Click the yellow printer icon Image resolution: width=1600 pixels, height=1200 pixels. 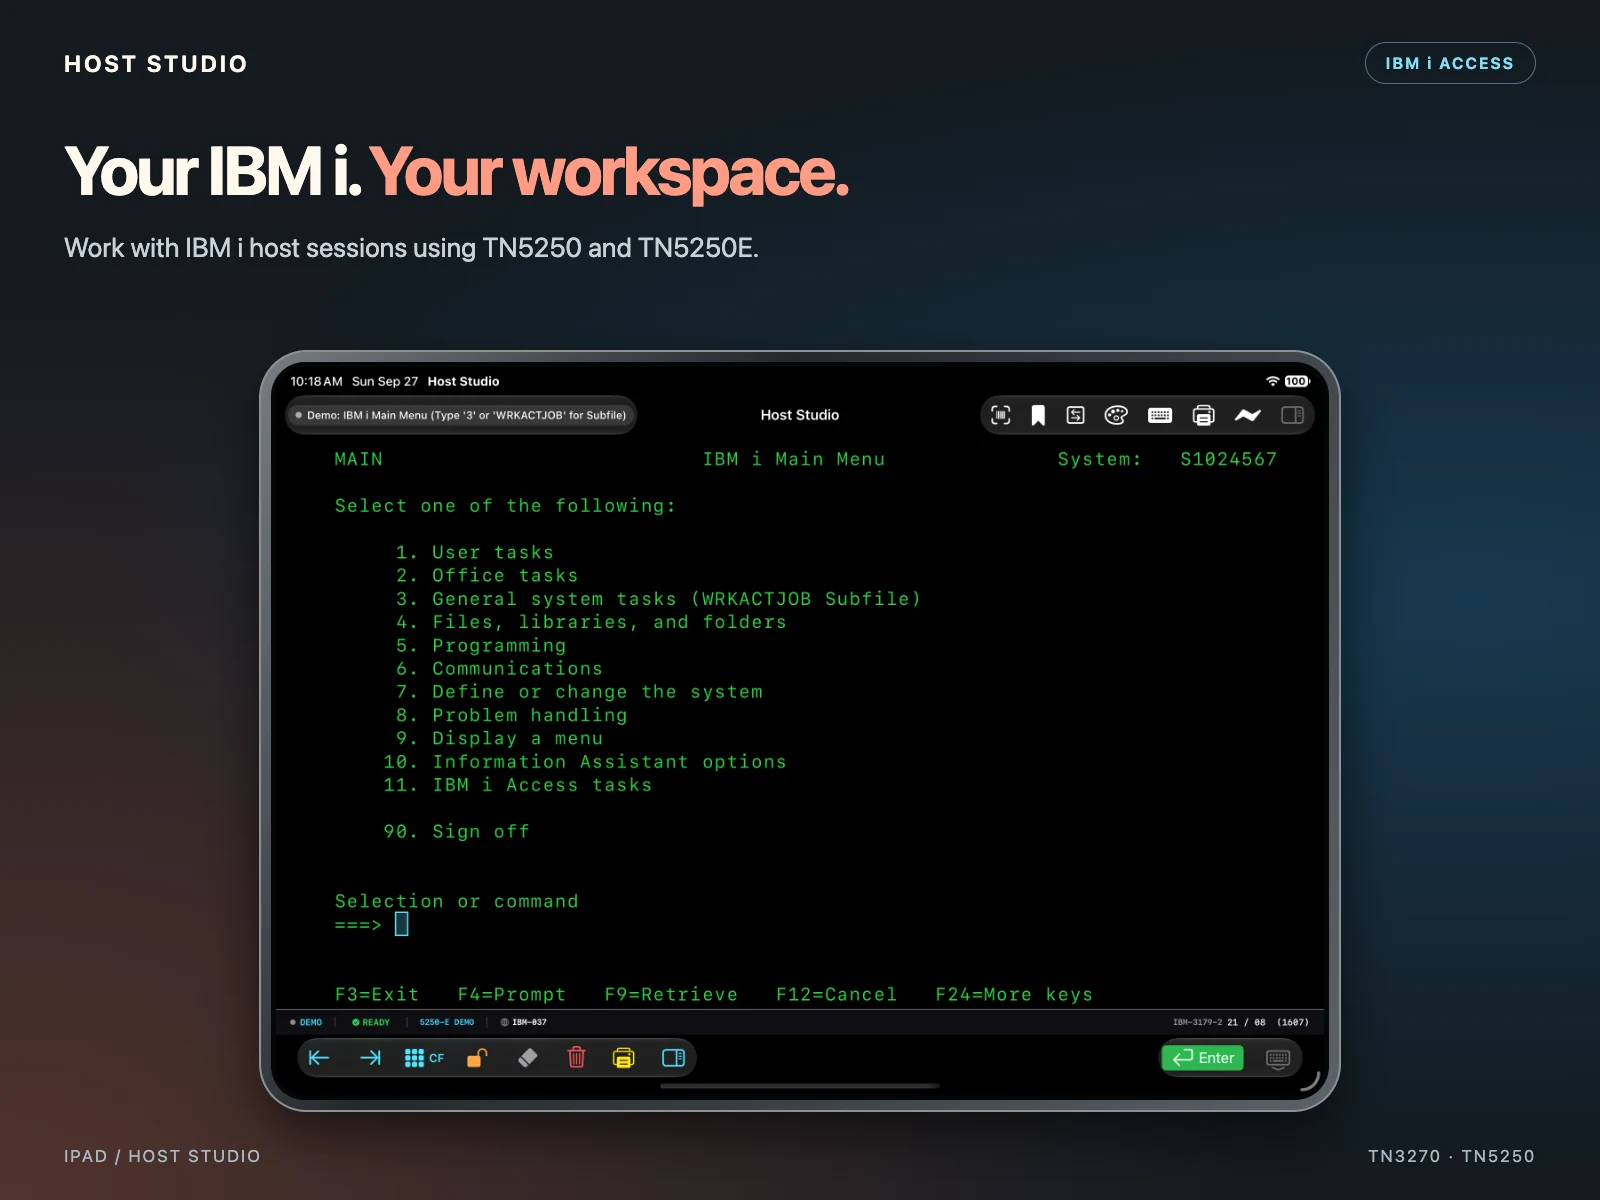[623, 1058]
